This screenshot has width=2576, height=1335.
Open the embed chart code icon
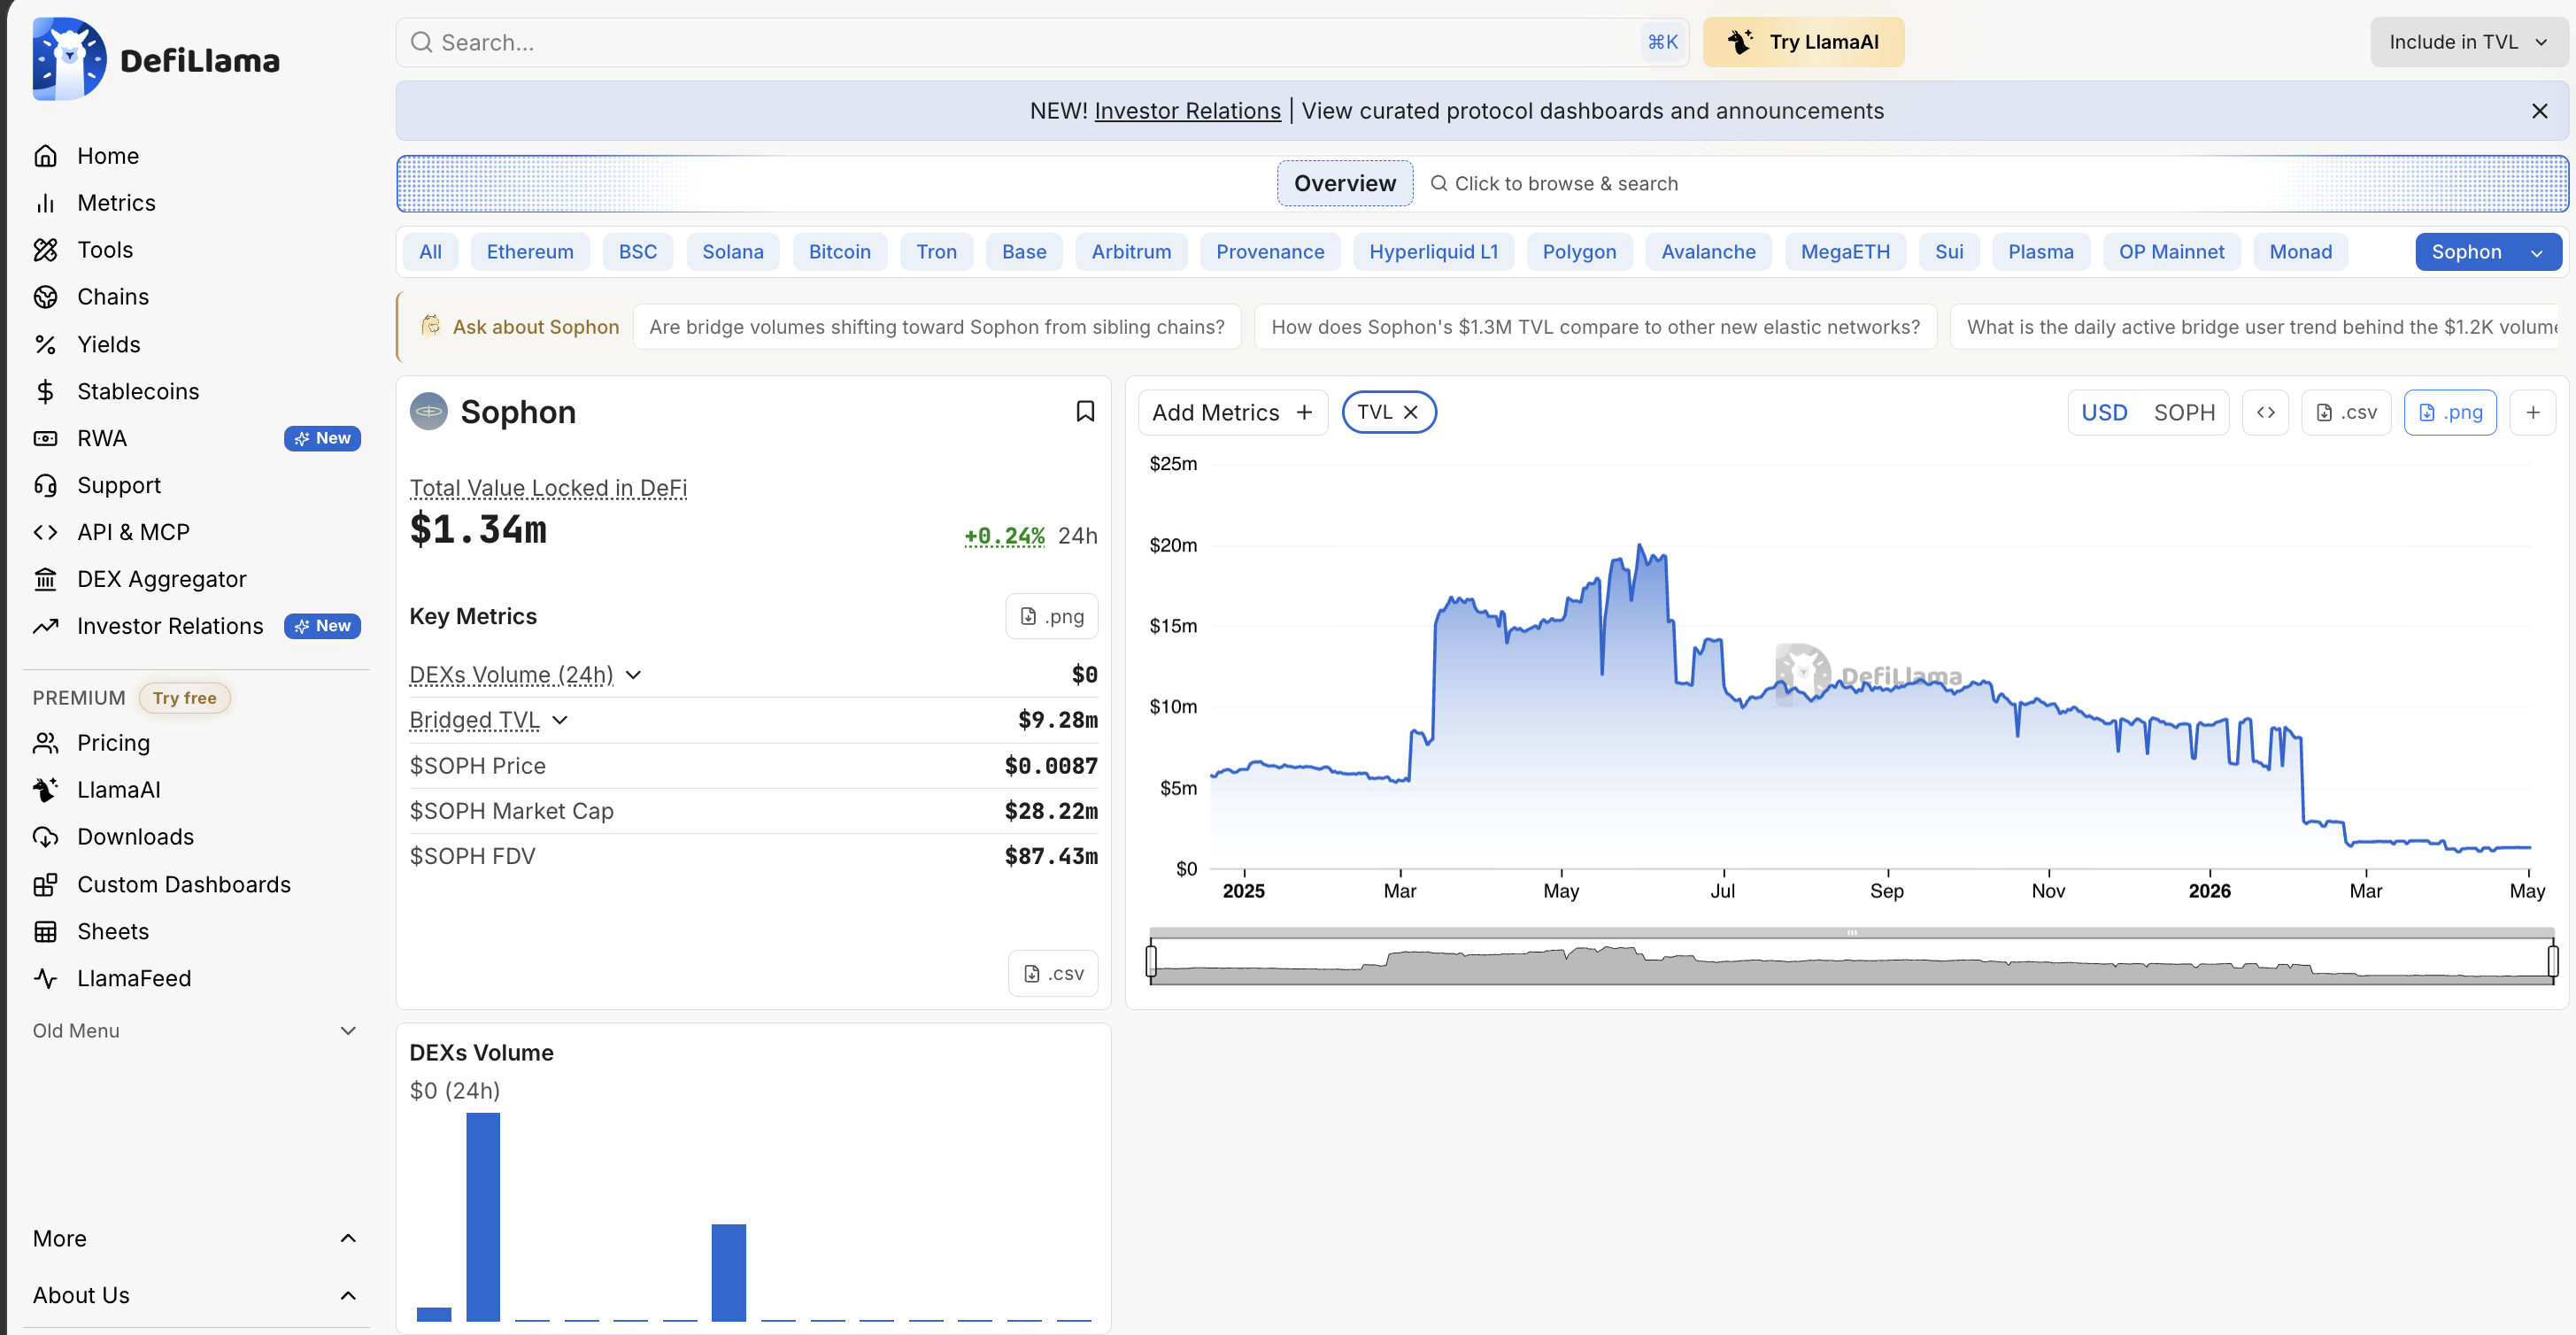[x=2266, y=412]
